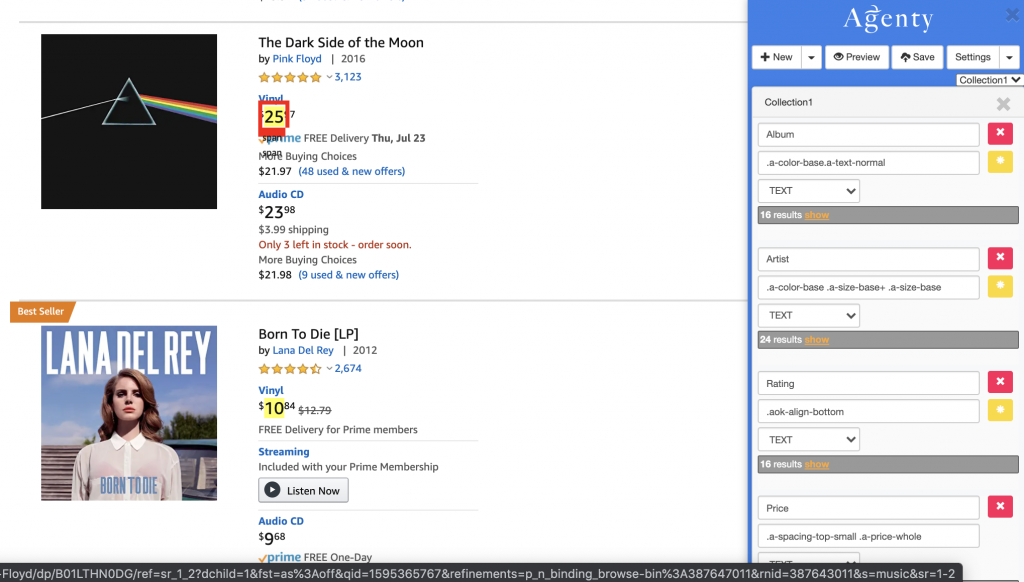Expand the Settings dropdown arrow

point(1009,57)
